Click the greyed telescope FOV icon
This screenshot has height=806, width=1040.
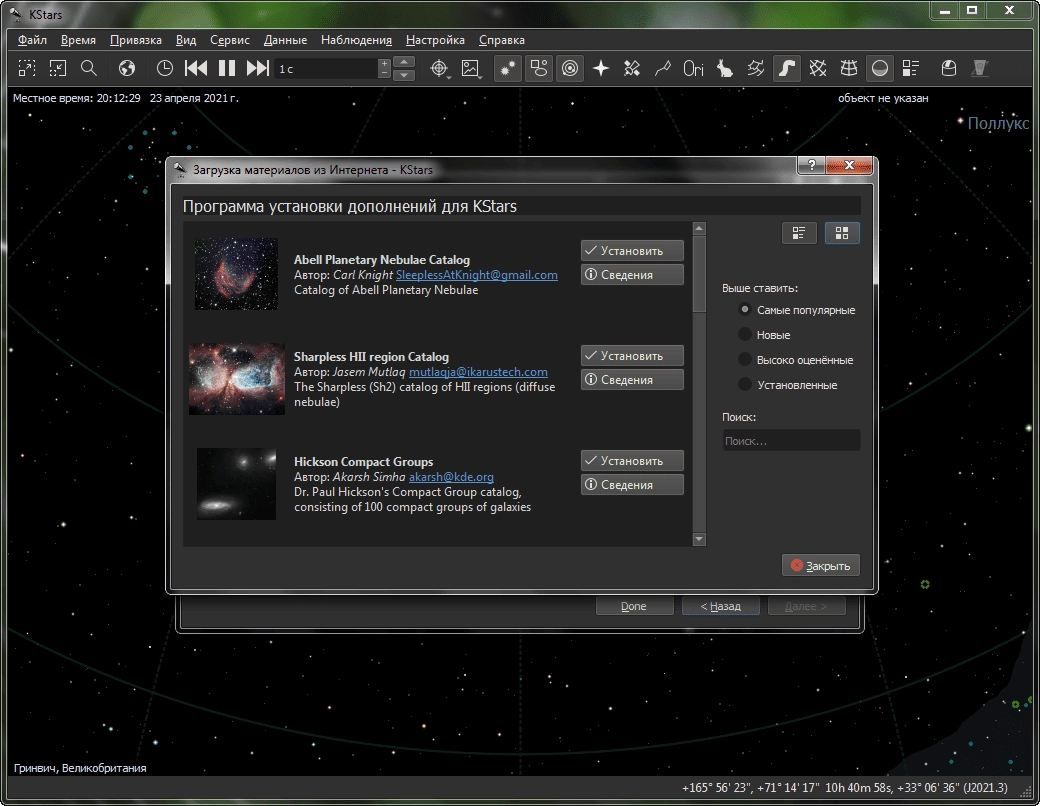point(980,68)
